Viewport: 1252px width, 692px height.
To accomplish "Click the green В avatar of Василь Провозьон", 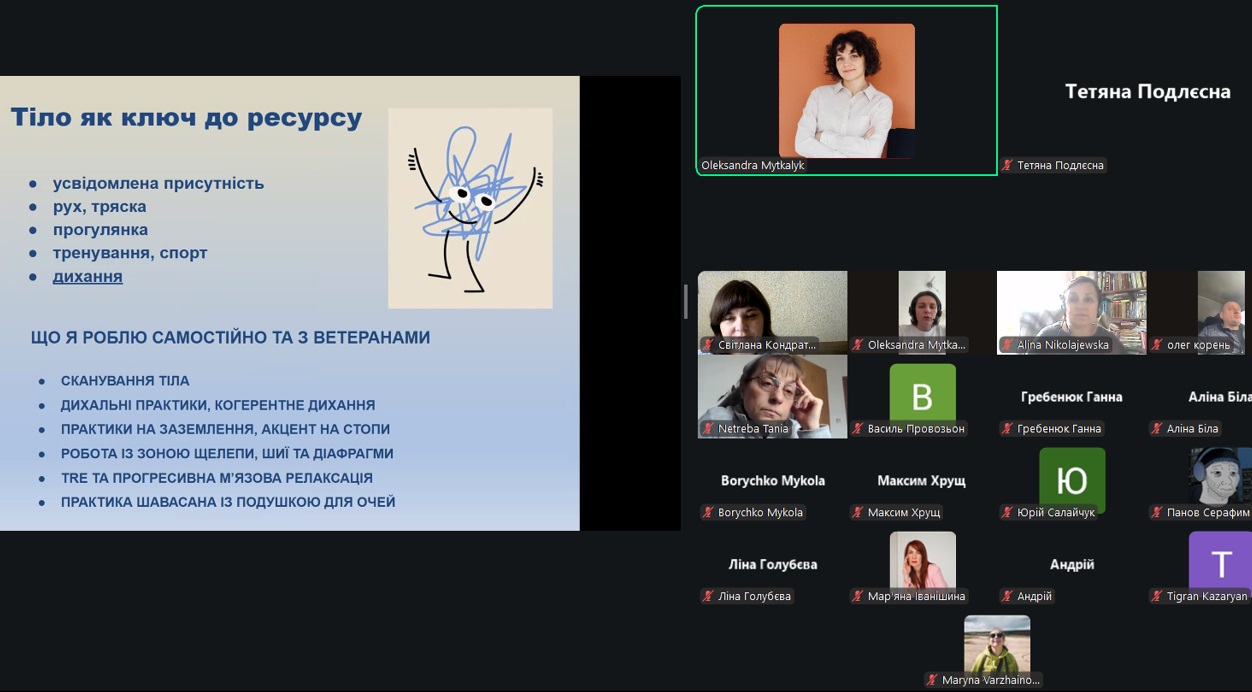I will [922, 394].
